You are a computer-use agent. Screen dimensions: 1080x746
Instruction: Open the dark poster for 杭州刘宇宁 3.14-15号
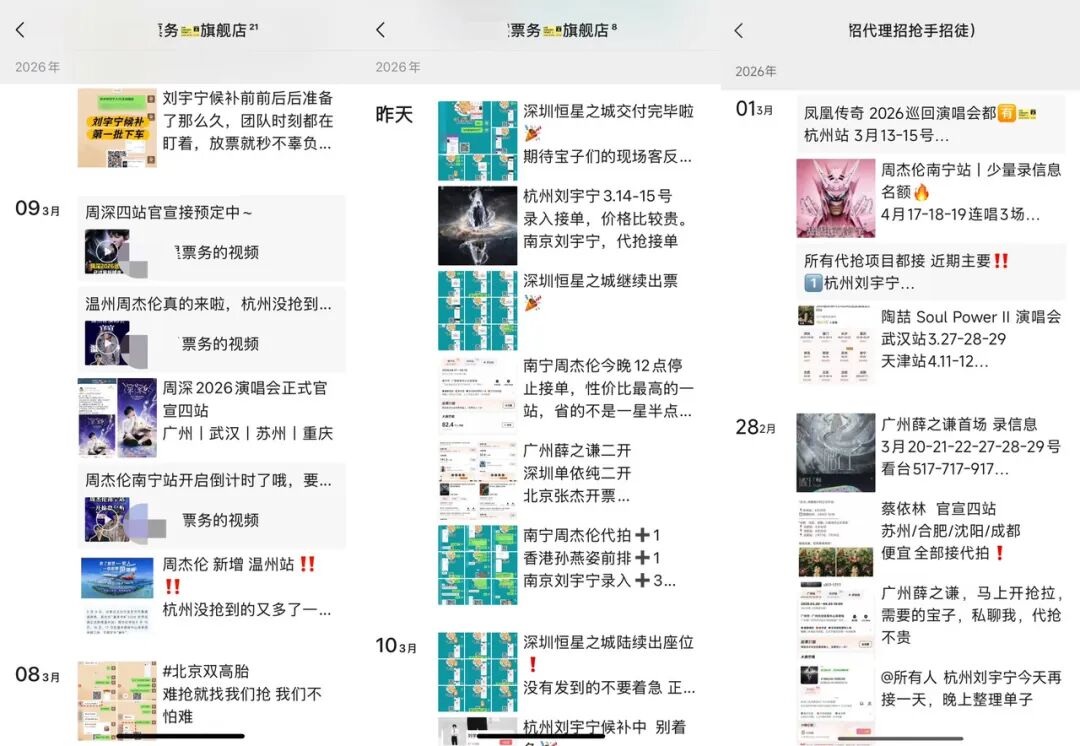[x=477, y=225]
